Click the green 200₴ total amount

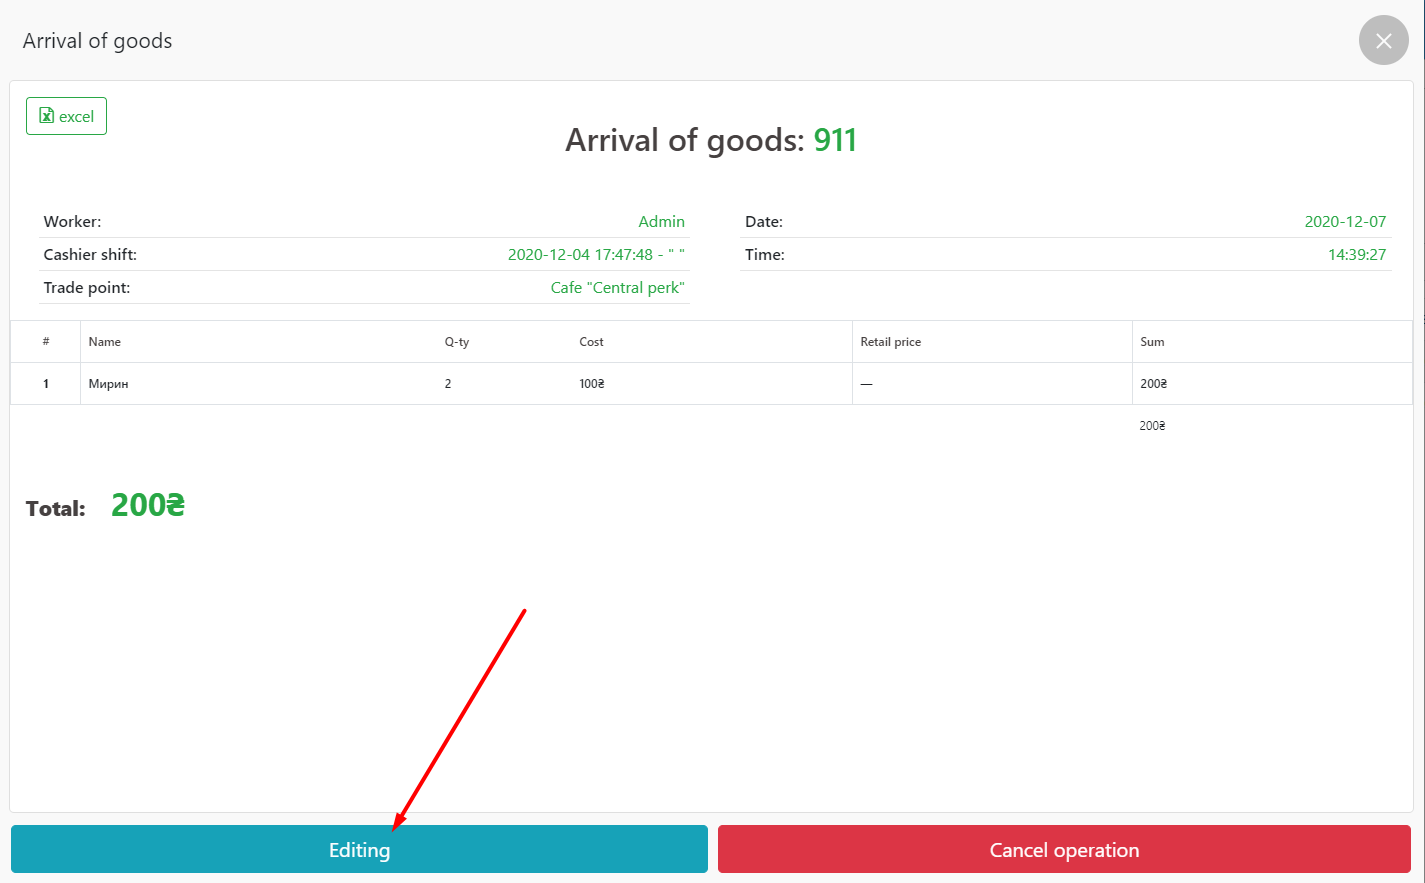[148, 506]
